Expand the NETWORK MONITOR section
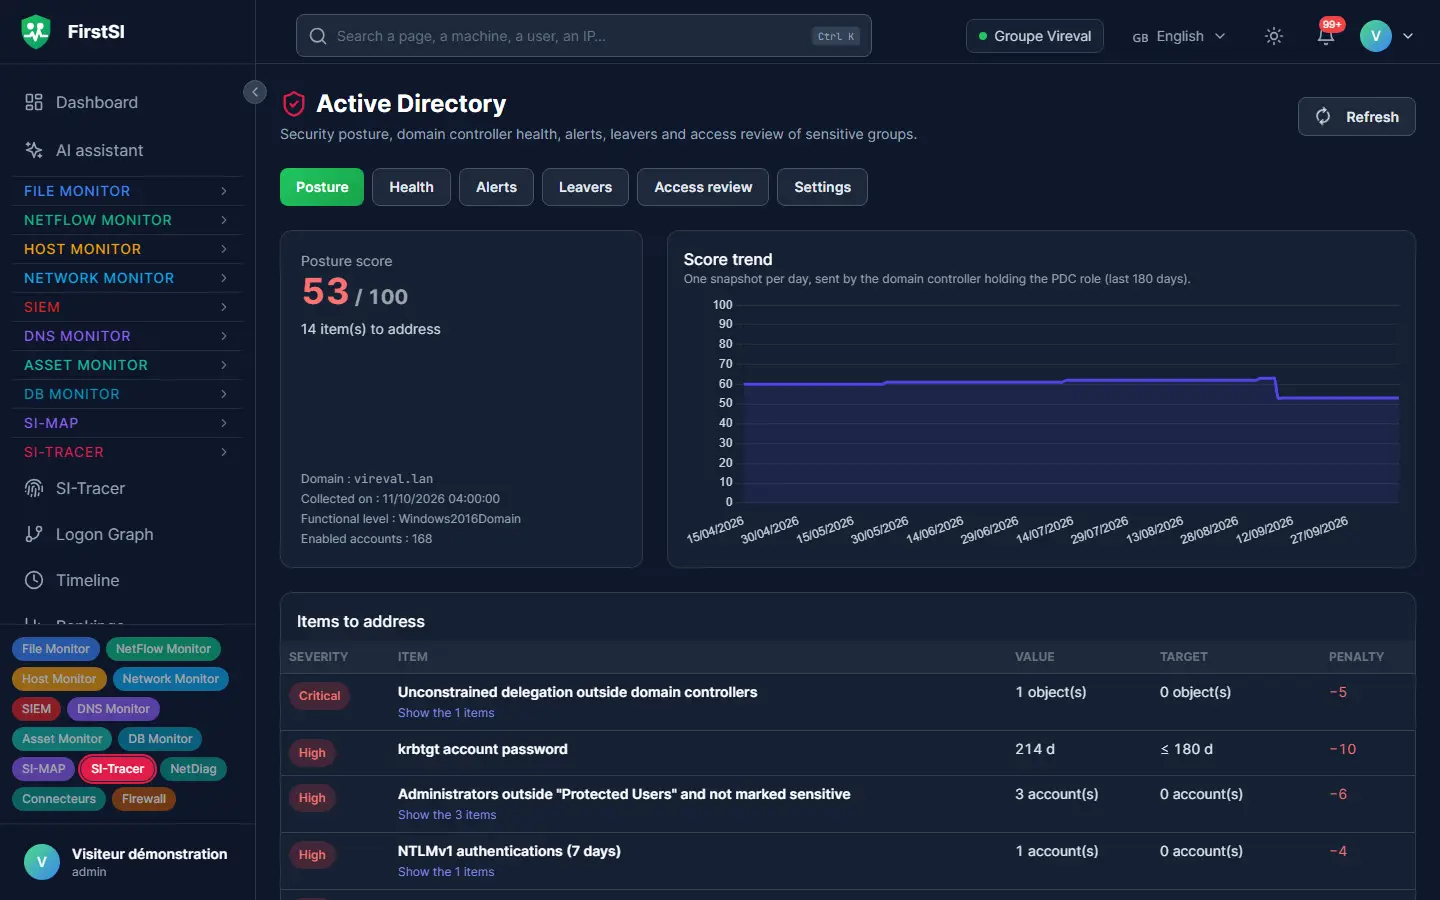This screenshot has height=900, width=1440. (127, 278)
